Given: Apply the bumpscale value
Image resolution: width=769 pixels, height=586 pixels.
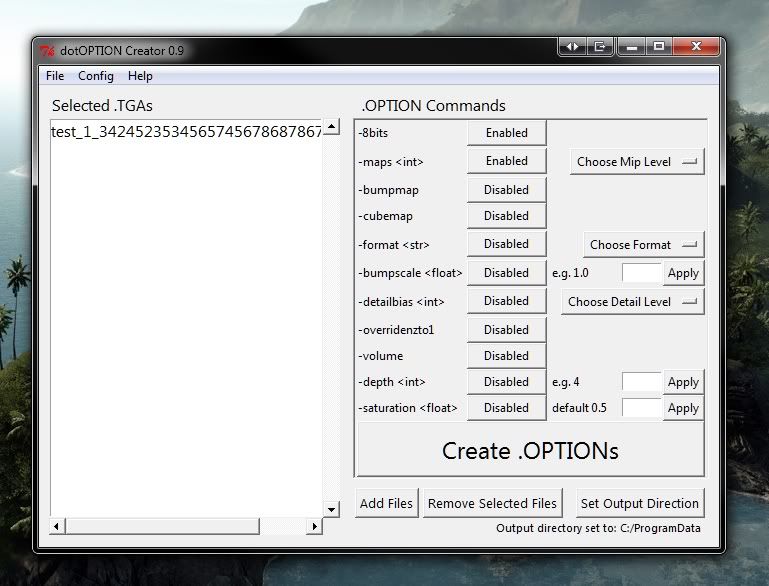Looking at the screenshot, I should tap(683, 273).
